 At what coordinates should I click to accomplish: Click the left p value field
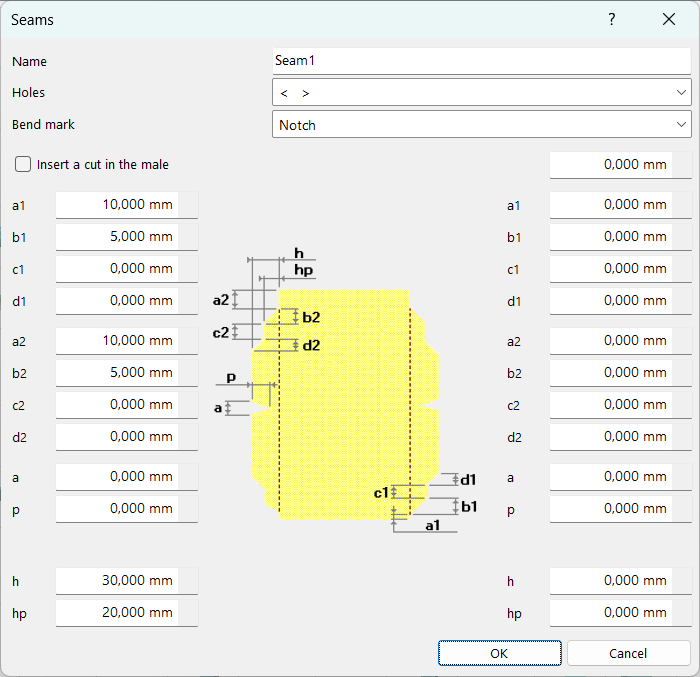[117, 509]
